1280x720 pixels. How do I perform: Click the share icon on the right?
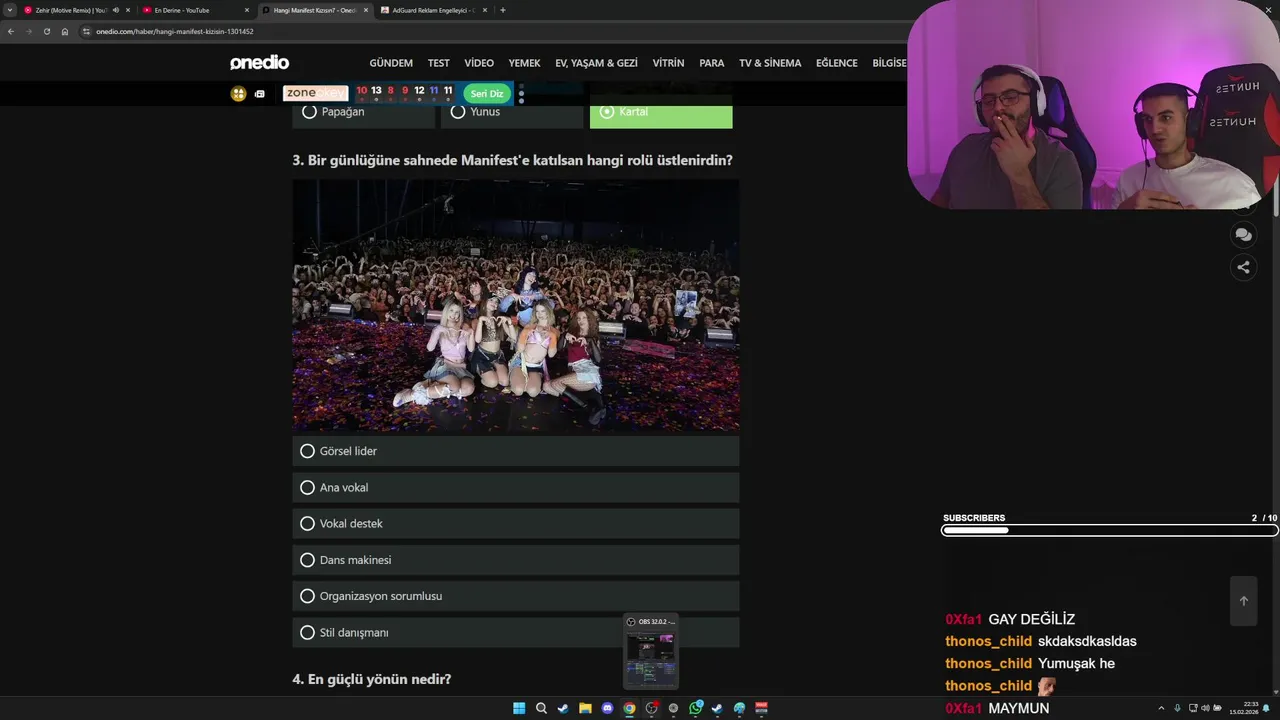pyautogui.click(x=1243, y=267)
